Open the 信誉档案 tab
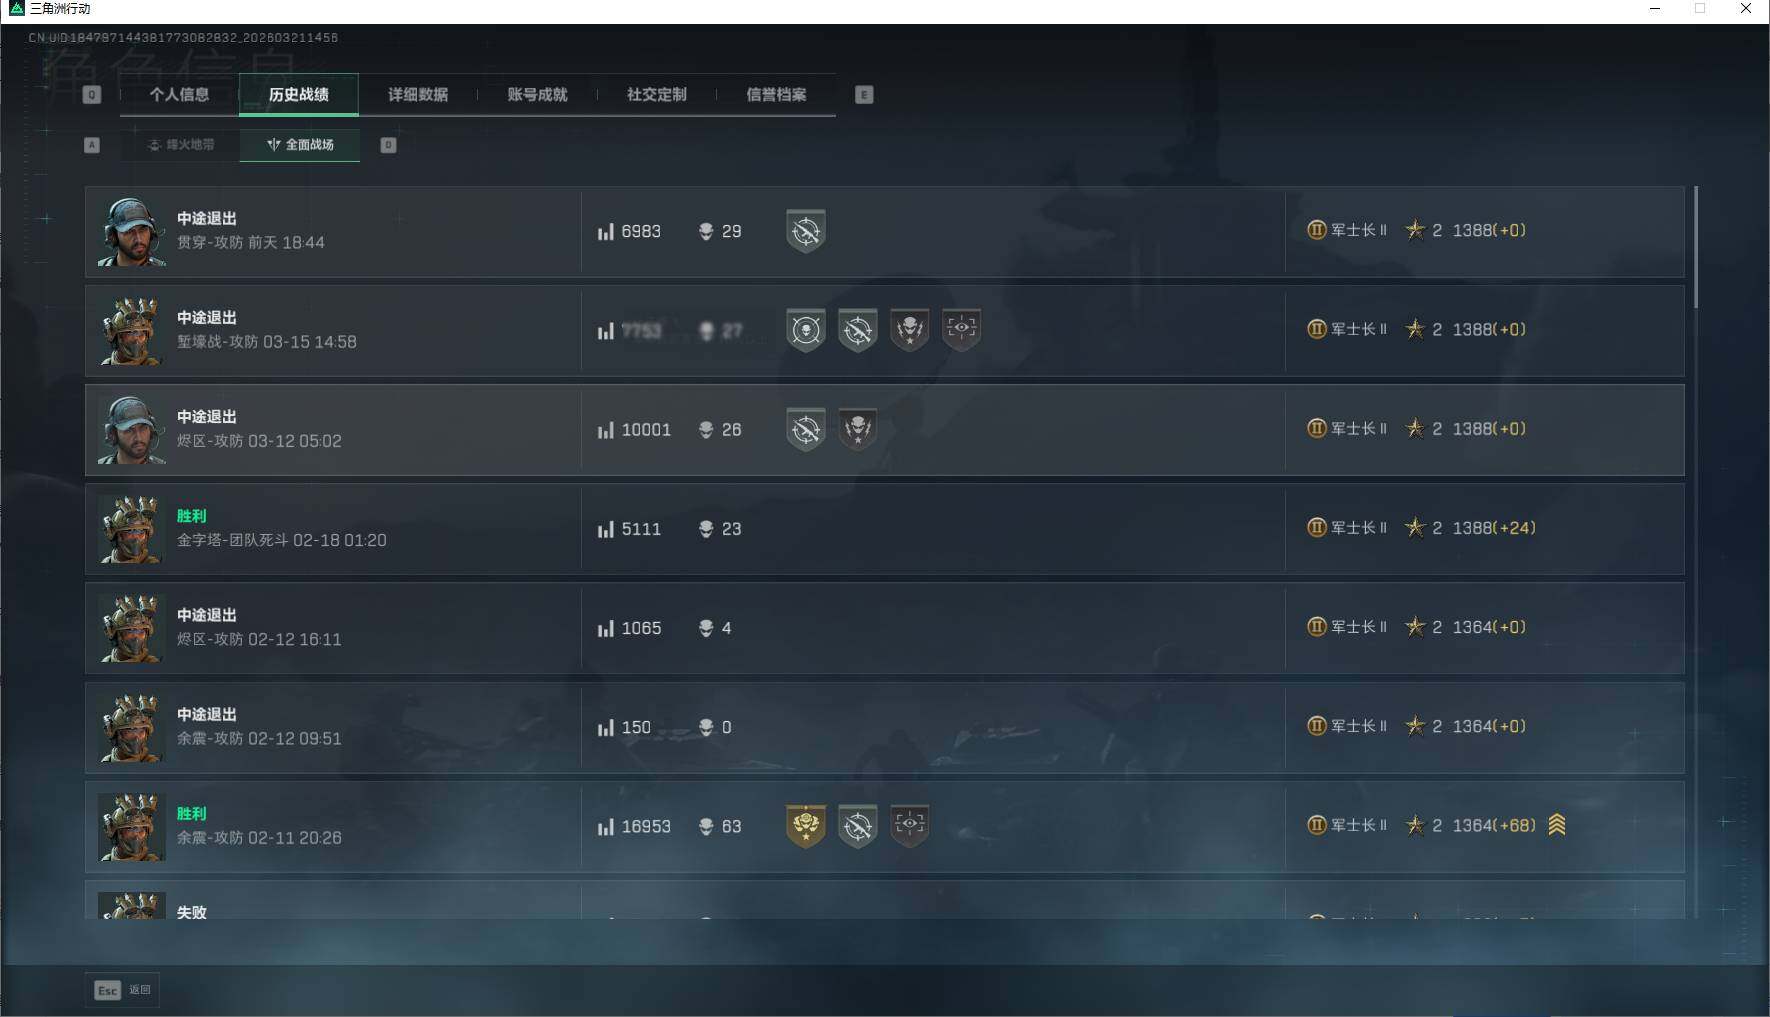 pyautogui.click(x=776, y=95)
